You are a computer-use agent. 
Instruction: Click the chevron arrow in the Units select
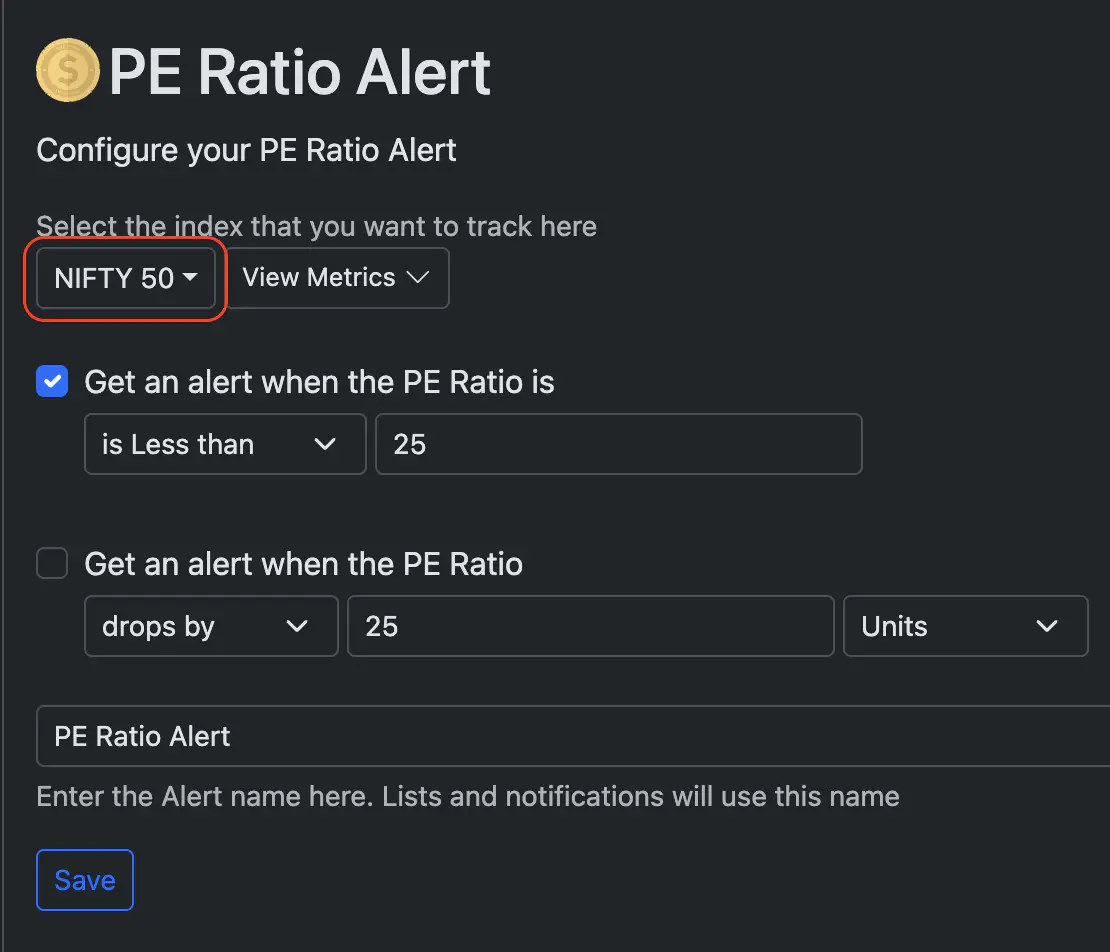(x=1046, y=626)
